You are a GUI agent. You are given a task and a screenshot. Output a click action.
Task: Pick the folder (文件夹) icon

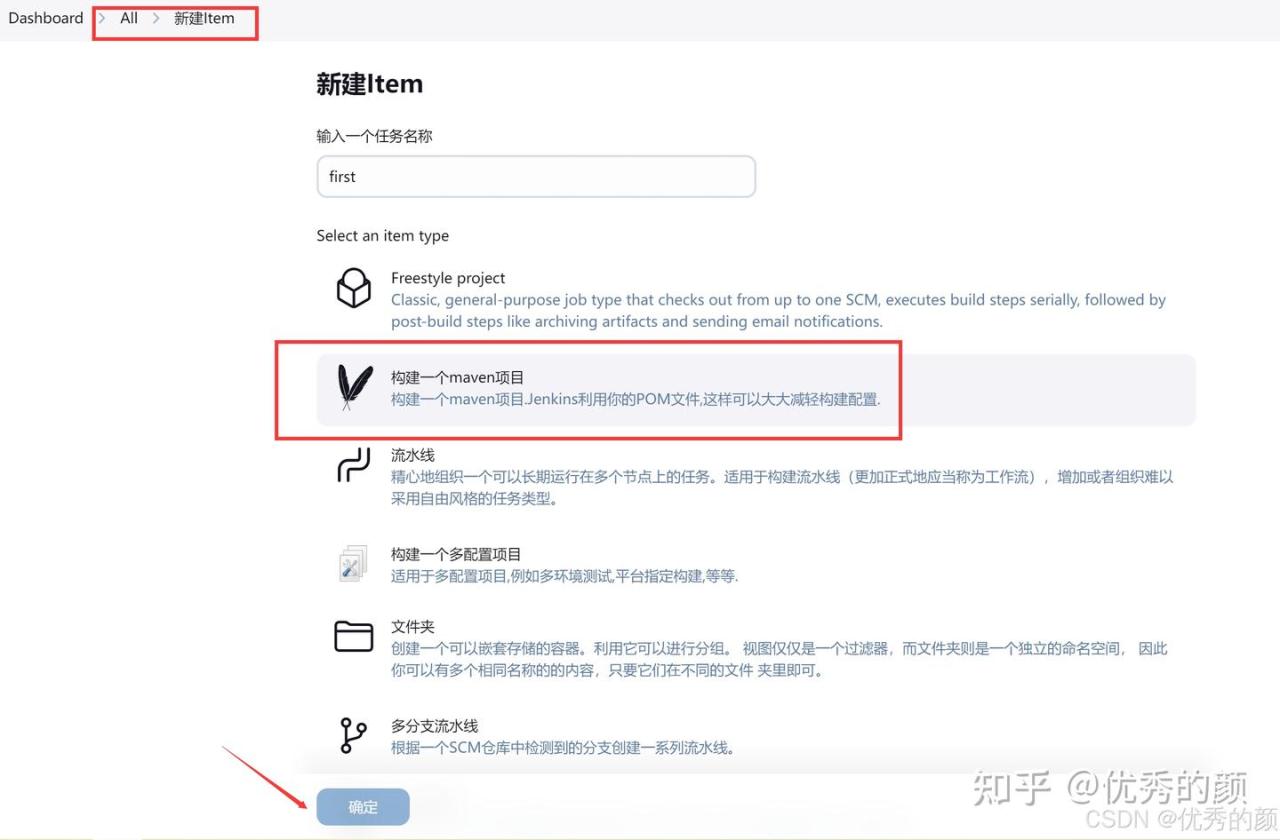click(x=354, y=637)
